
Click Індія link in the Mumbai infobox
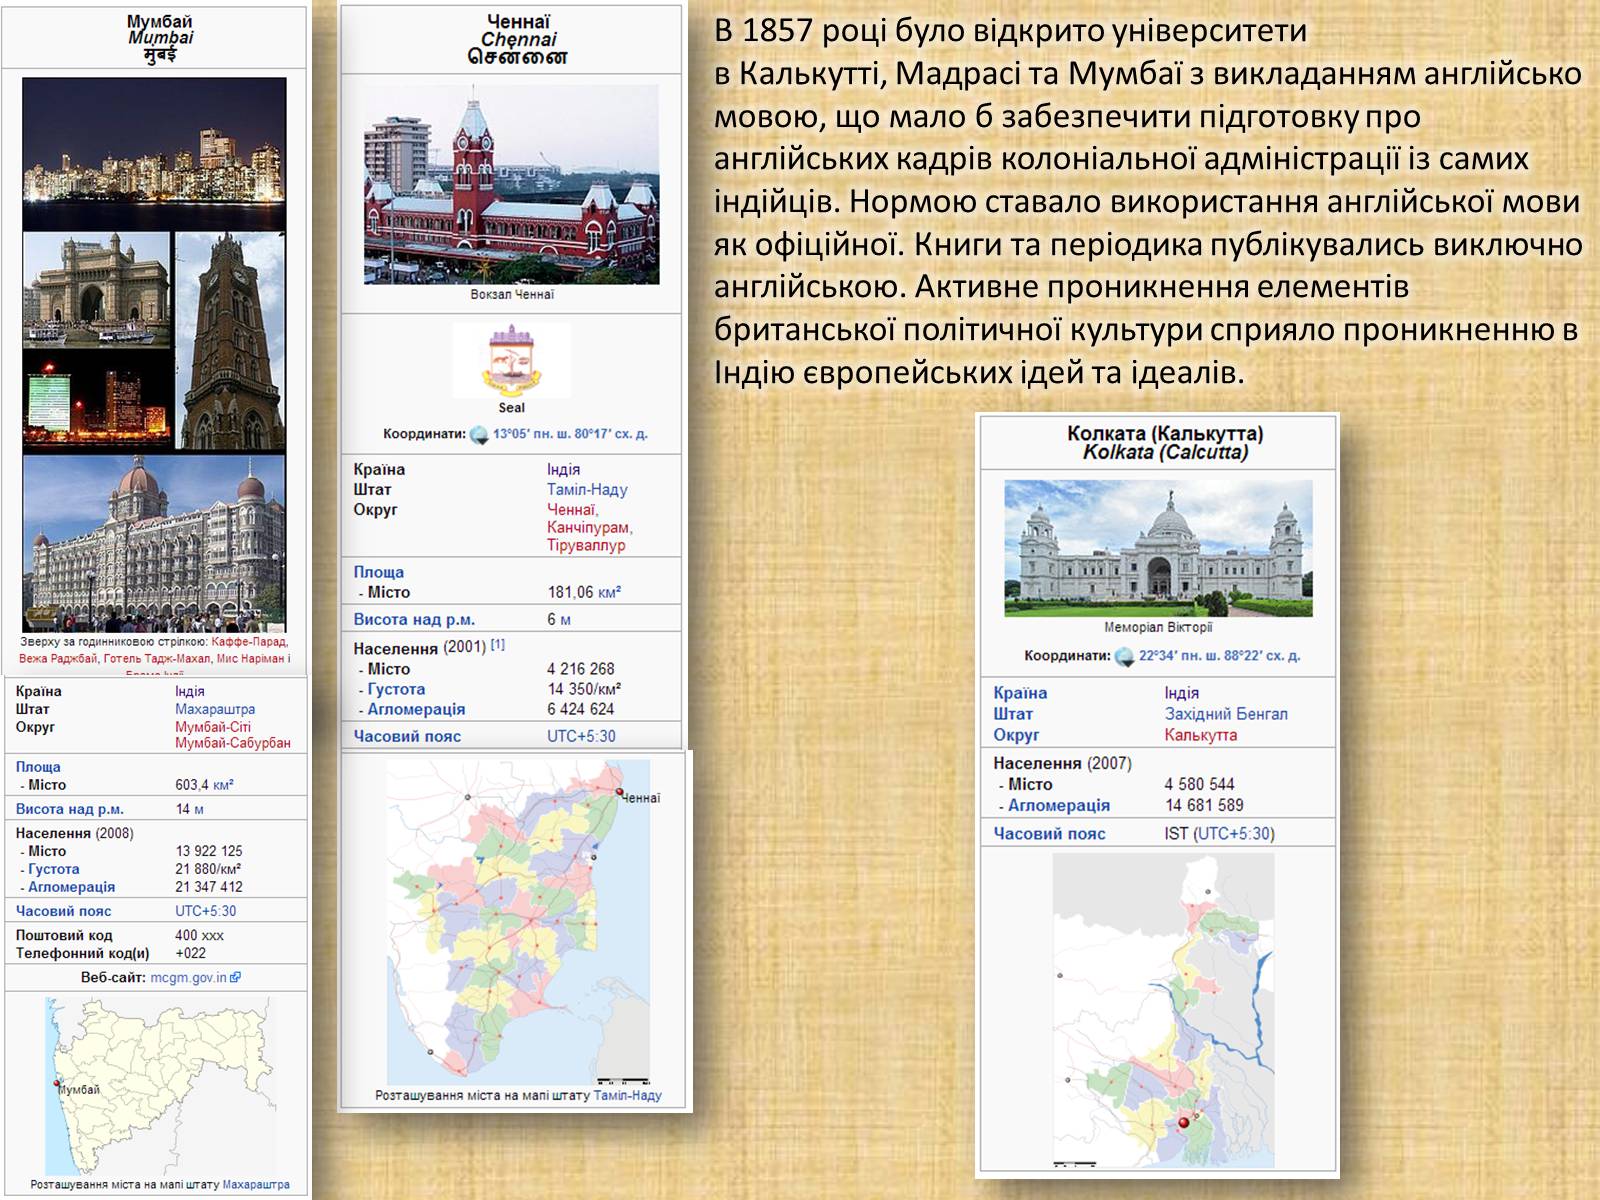pyautogui.click(x=190, y=691)
